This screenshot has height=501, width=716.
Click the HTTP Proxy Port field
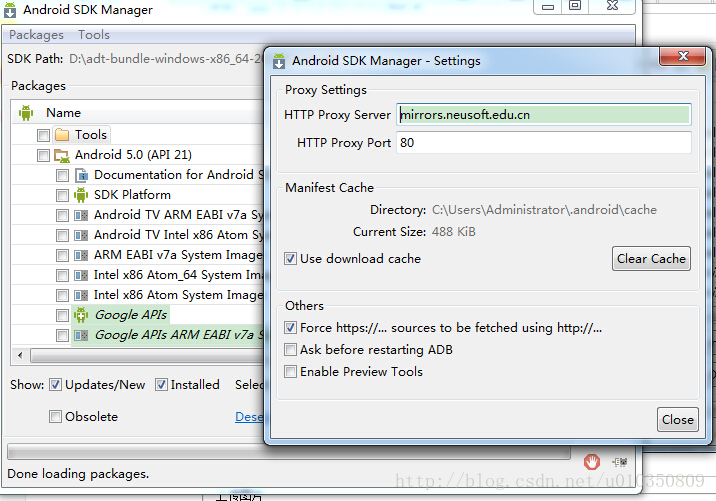click(544, 142)
